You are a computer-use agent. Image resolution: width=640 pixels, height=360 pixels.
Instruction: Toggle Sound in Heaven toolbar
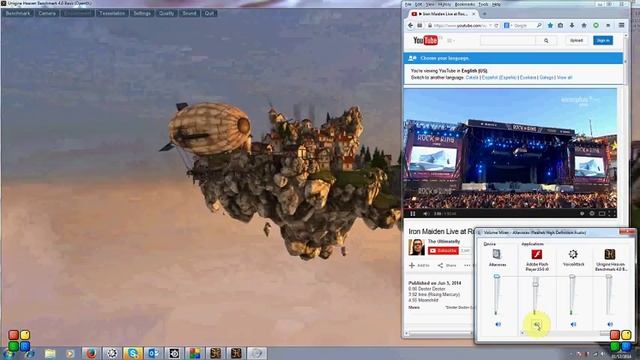(x=189, y=13)
